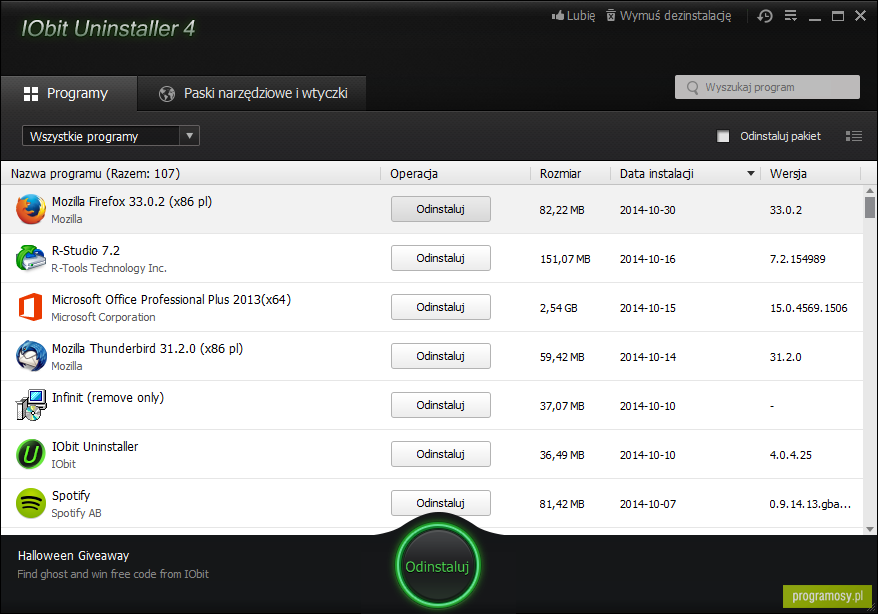Image resolution: width=878 pixels, height=614 pixels.
Task: Click version 15.0.4569.1506 cell
Action: 809,308
